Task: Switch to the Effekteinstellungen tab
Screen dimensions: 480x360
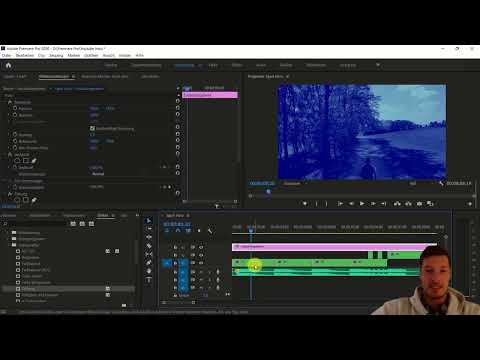Action: [x=54, y=76]
